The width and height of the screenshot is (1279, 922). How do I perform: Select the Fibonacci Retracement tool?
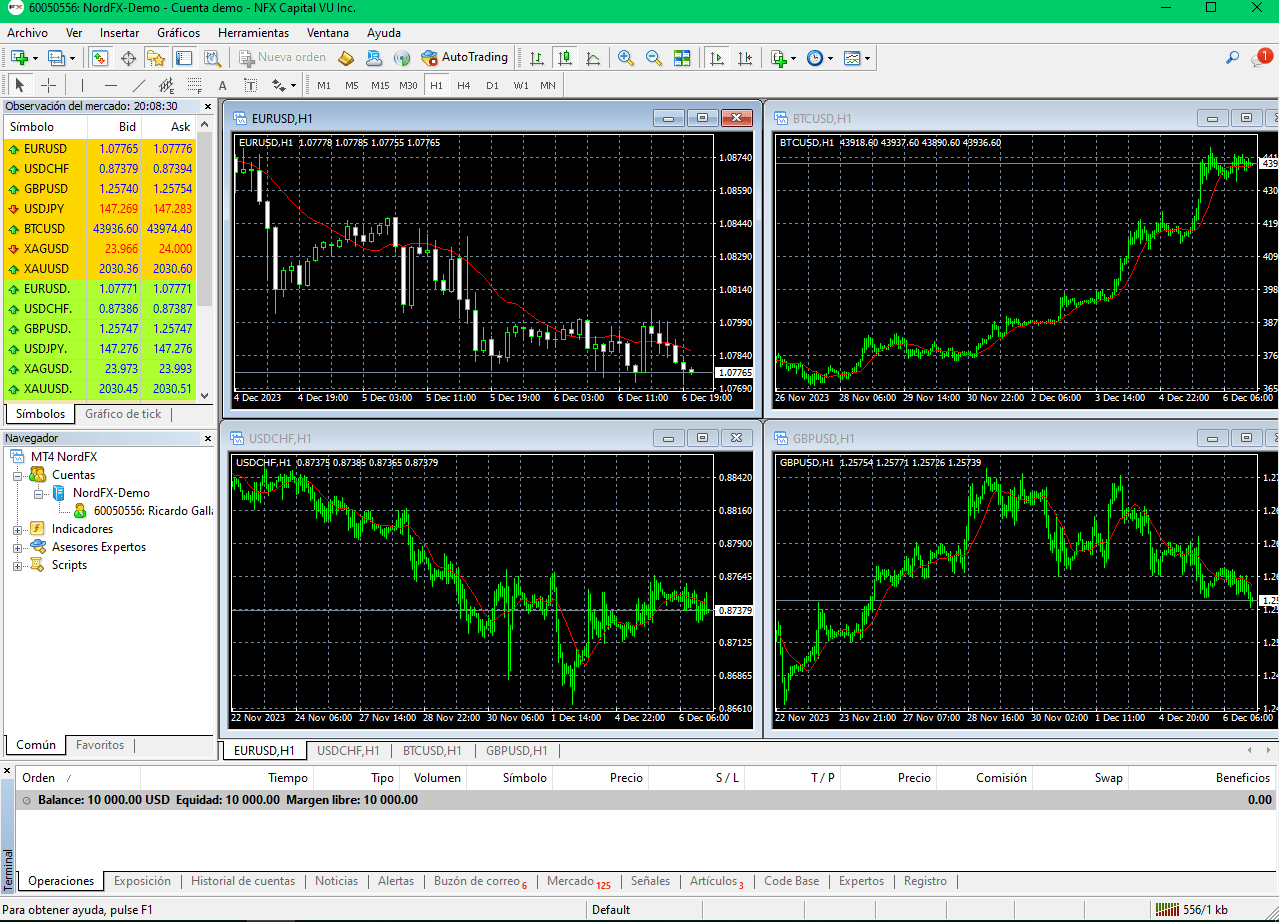pos(195,85)
